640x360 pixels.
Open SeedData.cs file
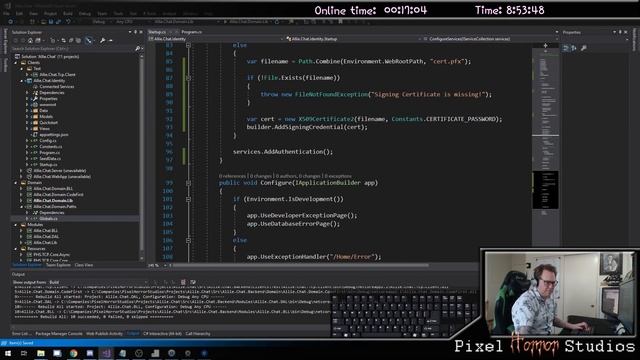[50, 159]
